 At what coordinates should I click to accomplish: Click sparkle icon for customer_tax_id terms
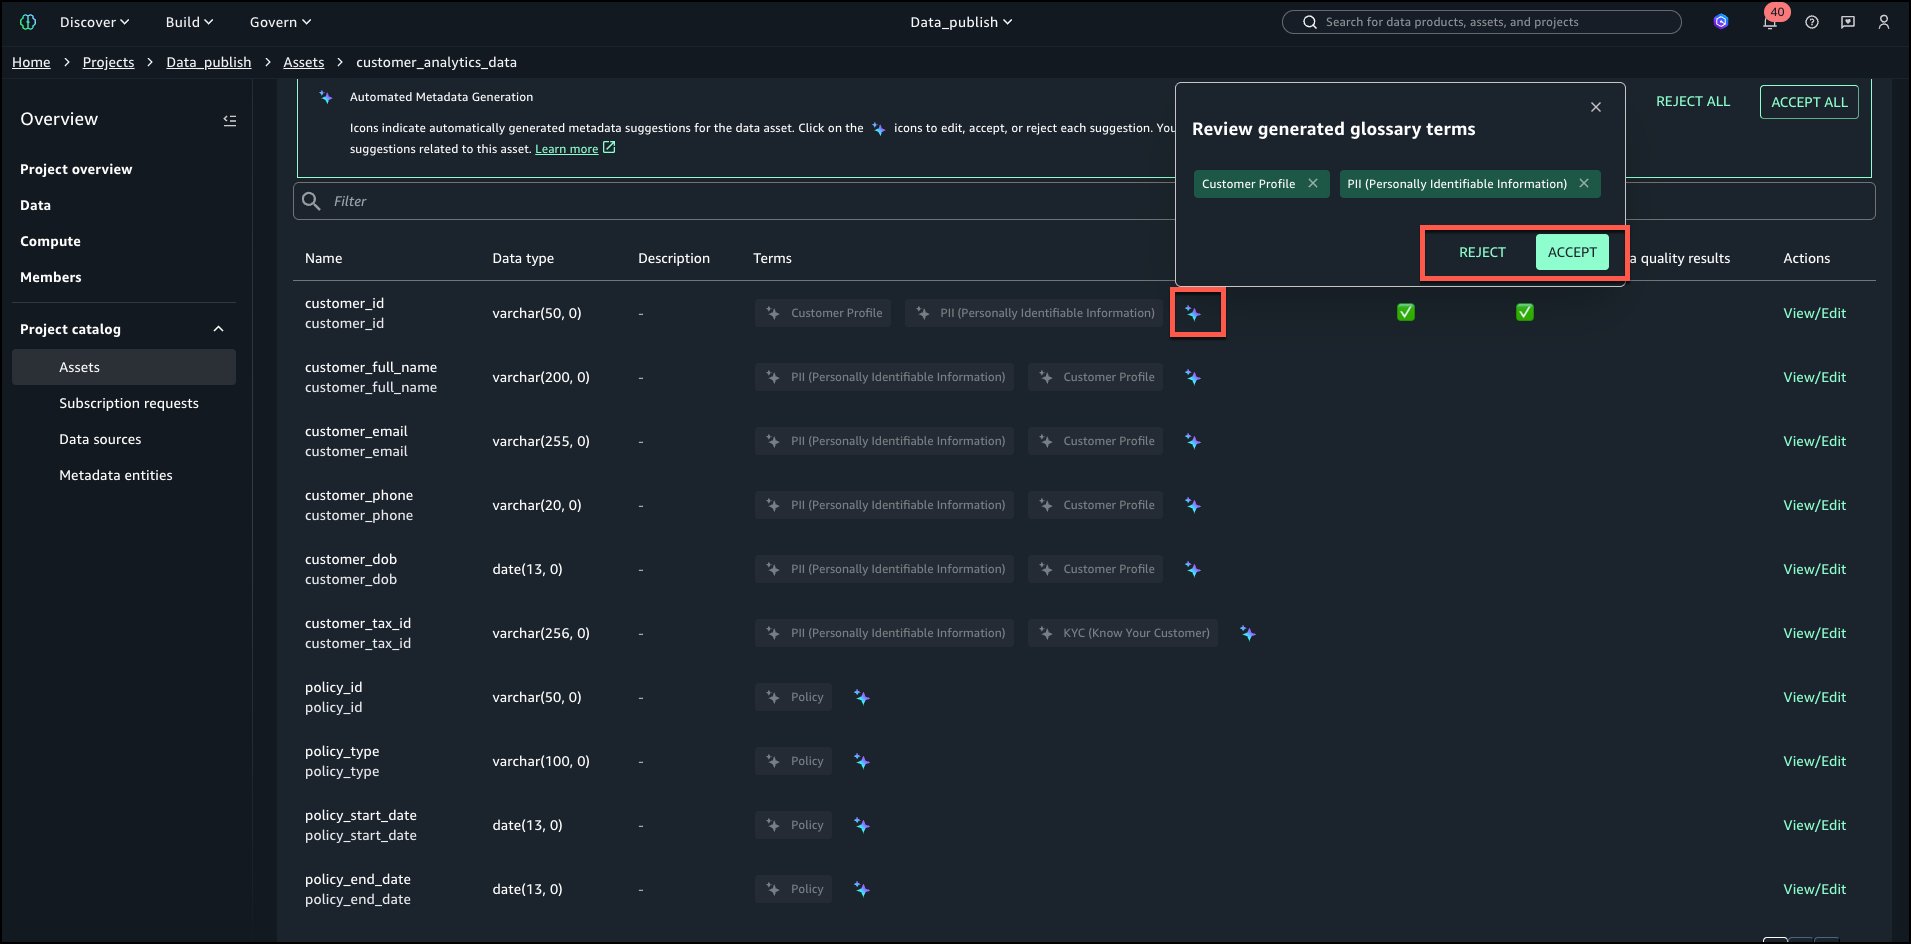[x=1247, y=633]
